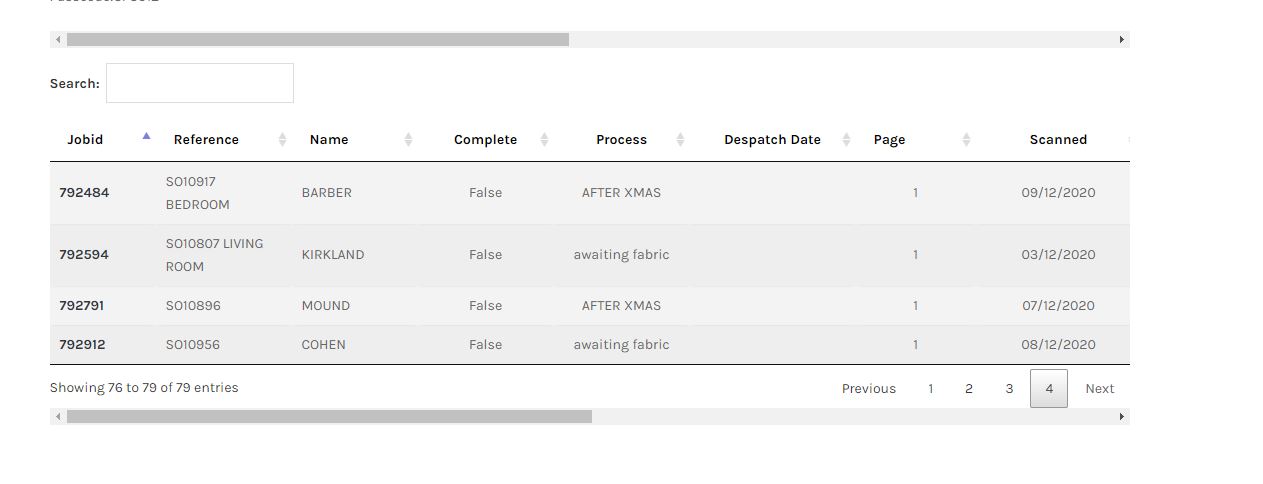Open job 792484 row

(84, 193)
